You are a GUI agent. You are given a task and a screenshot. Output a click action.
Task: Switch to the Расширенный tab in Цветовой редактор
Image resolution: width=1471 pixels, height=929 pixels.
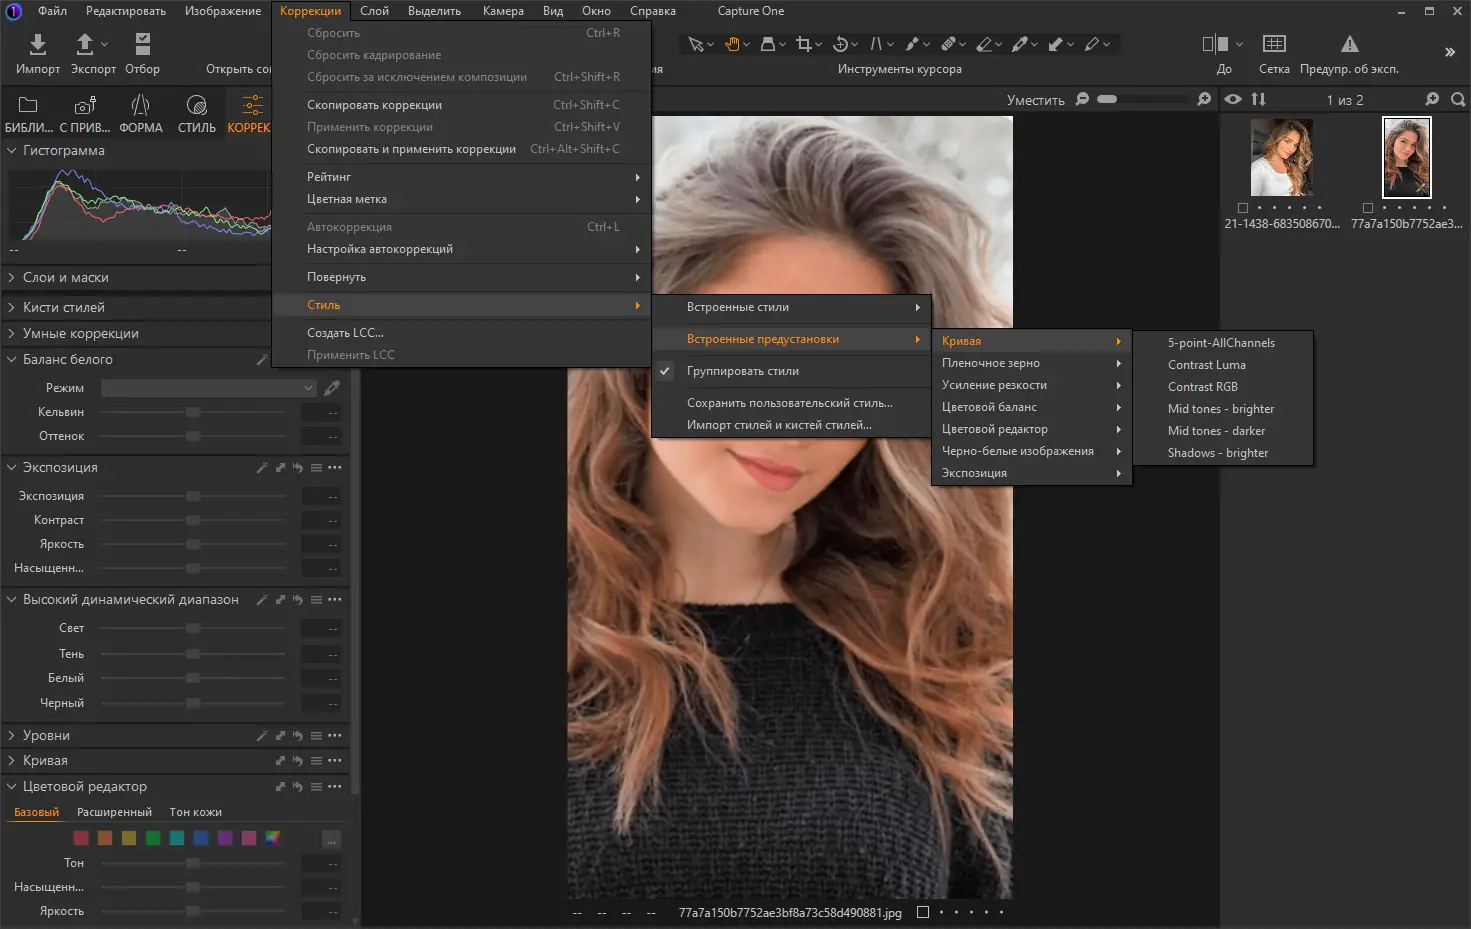[114, 811]
